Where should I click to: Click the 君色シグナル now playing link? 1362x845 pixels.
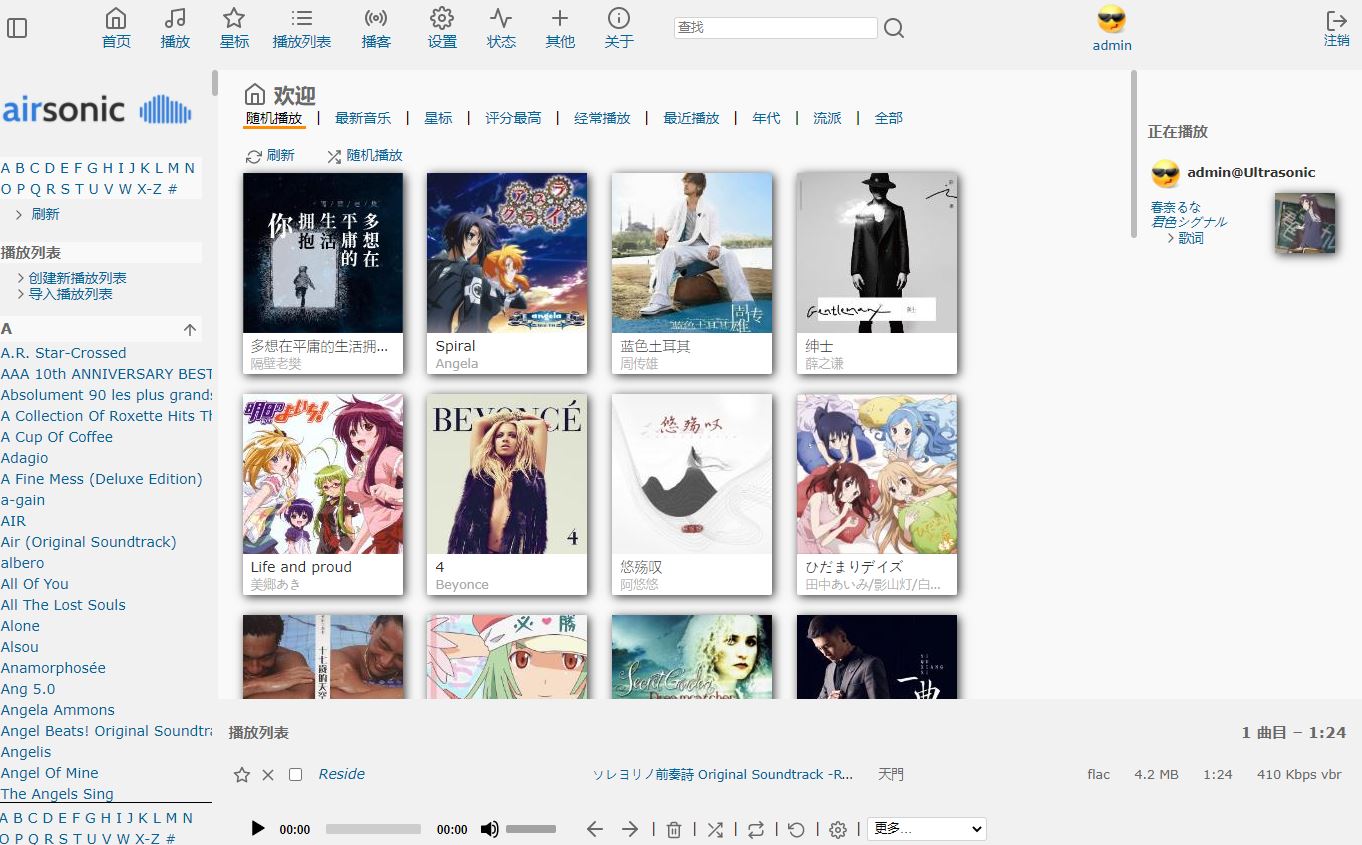[1189, 222]
